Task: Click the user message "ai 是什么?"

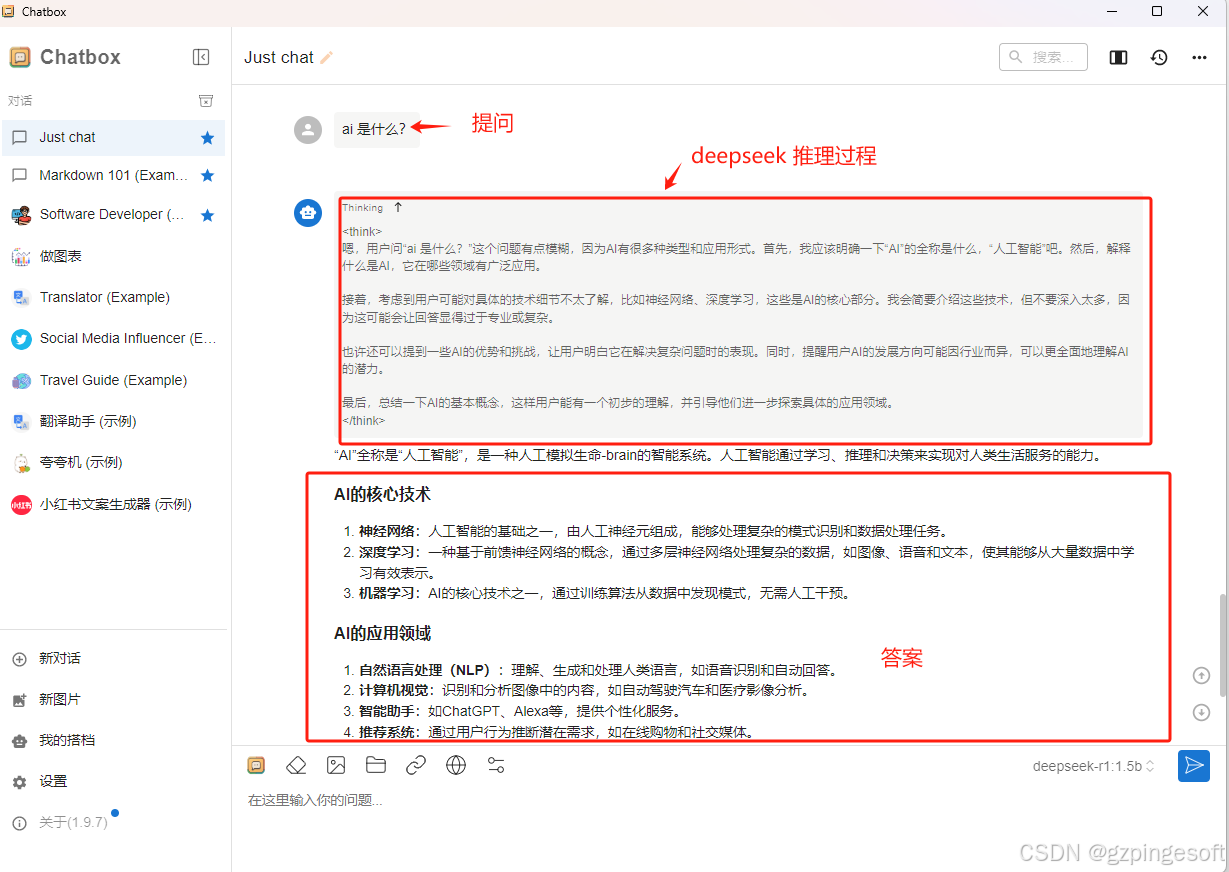Action: [x=375, y=129]
